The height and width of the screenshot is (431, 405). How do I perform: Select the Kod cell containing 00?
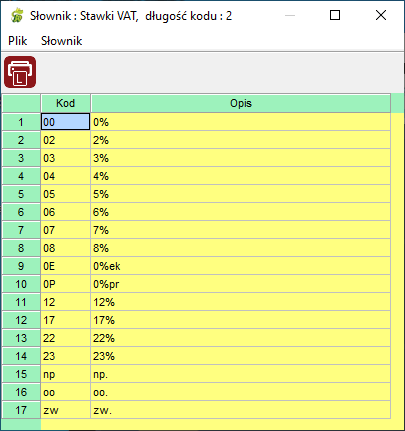(x=66, y=122)
